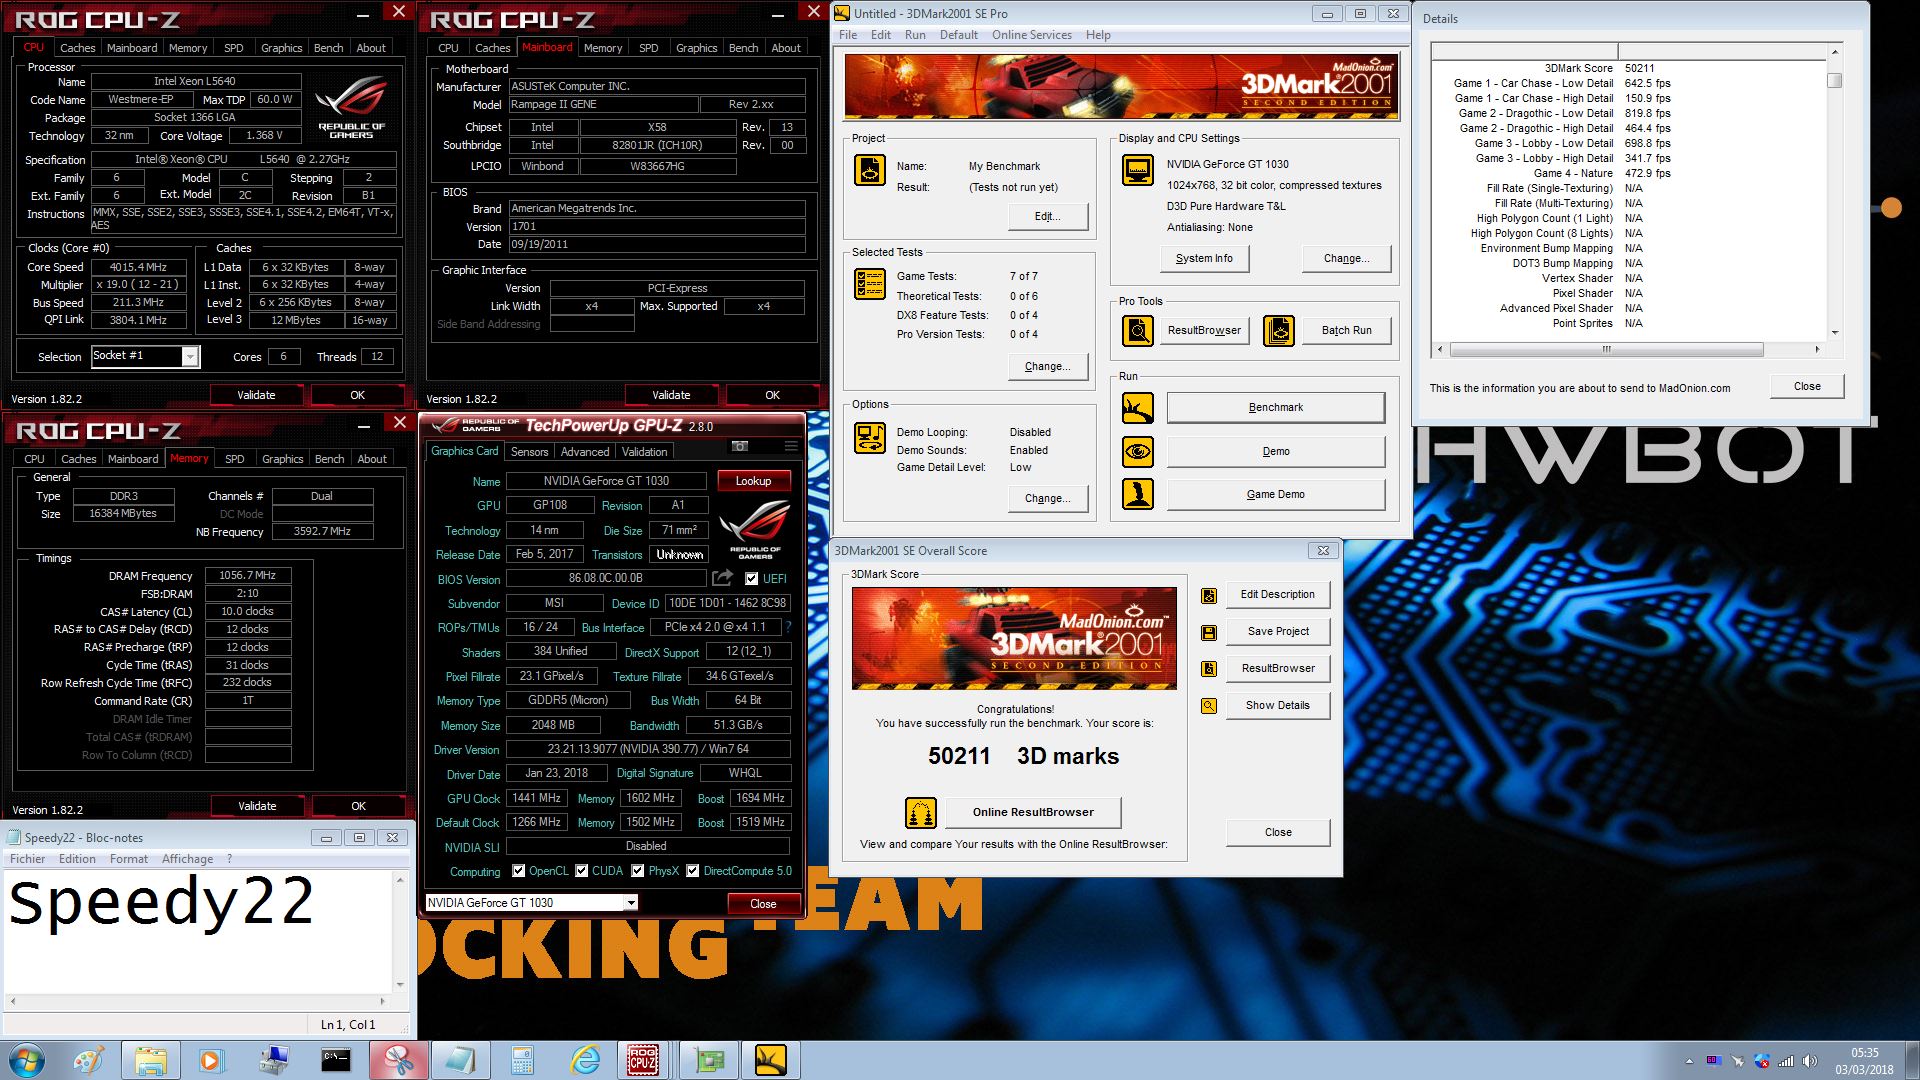Open Command Prompt taskbar icon
The image size is (1920, 1080).
(335, 1060)
